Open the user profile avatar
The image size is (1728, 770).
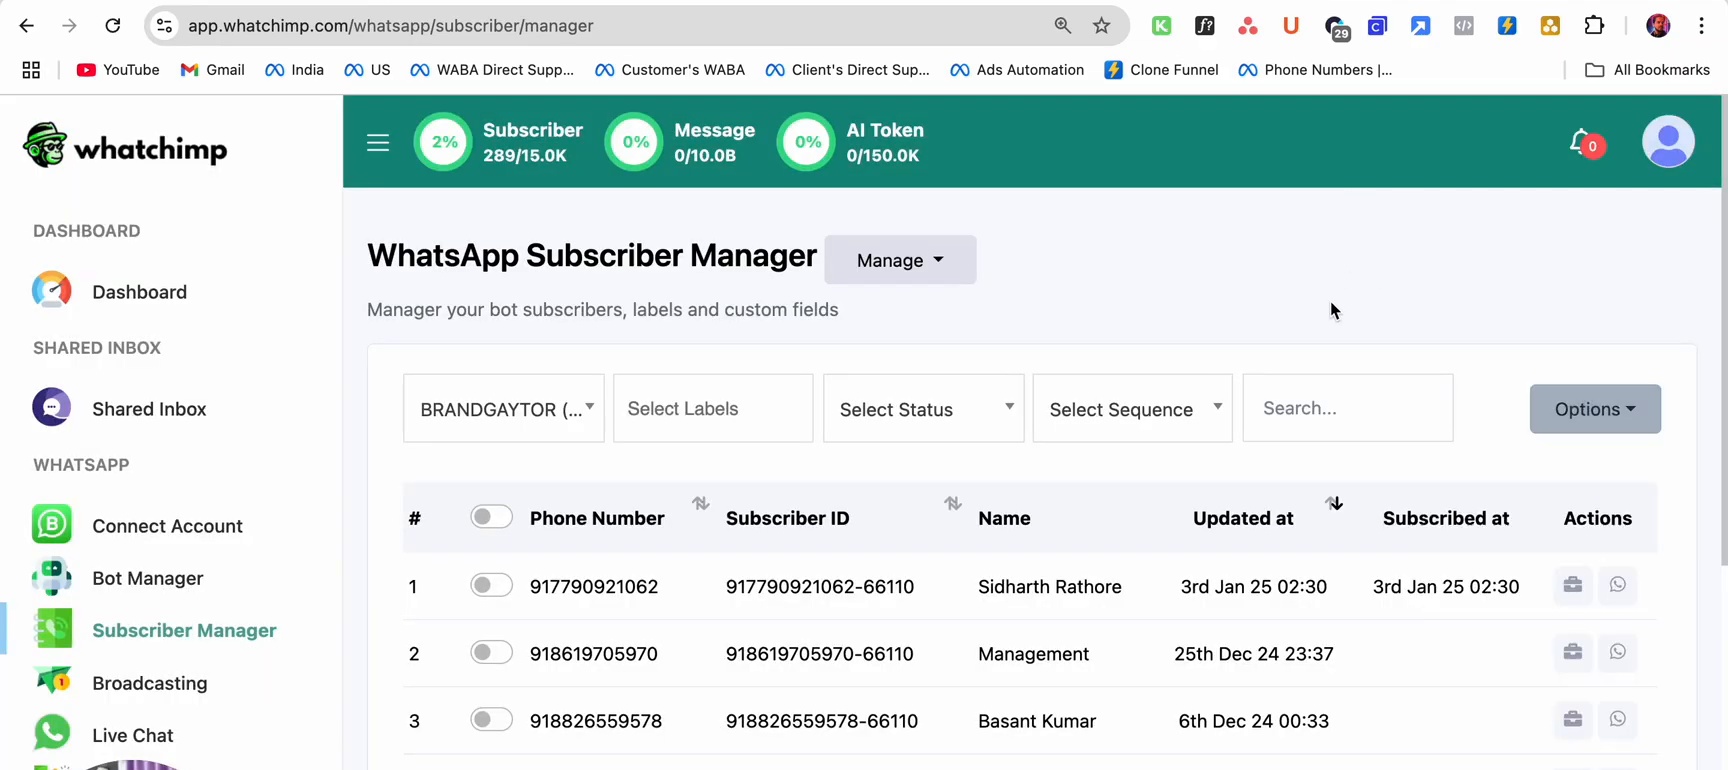coord(1668,142)
